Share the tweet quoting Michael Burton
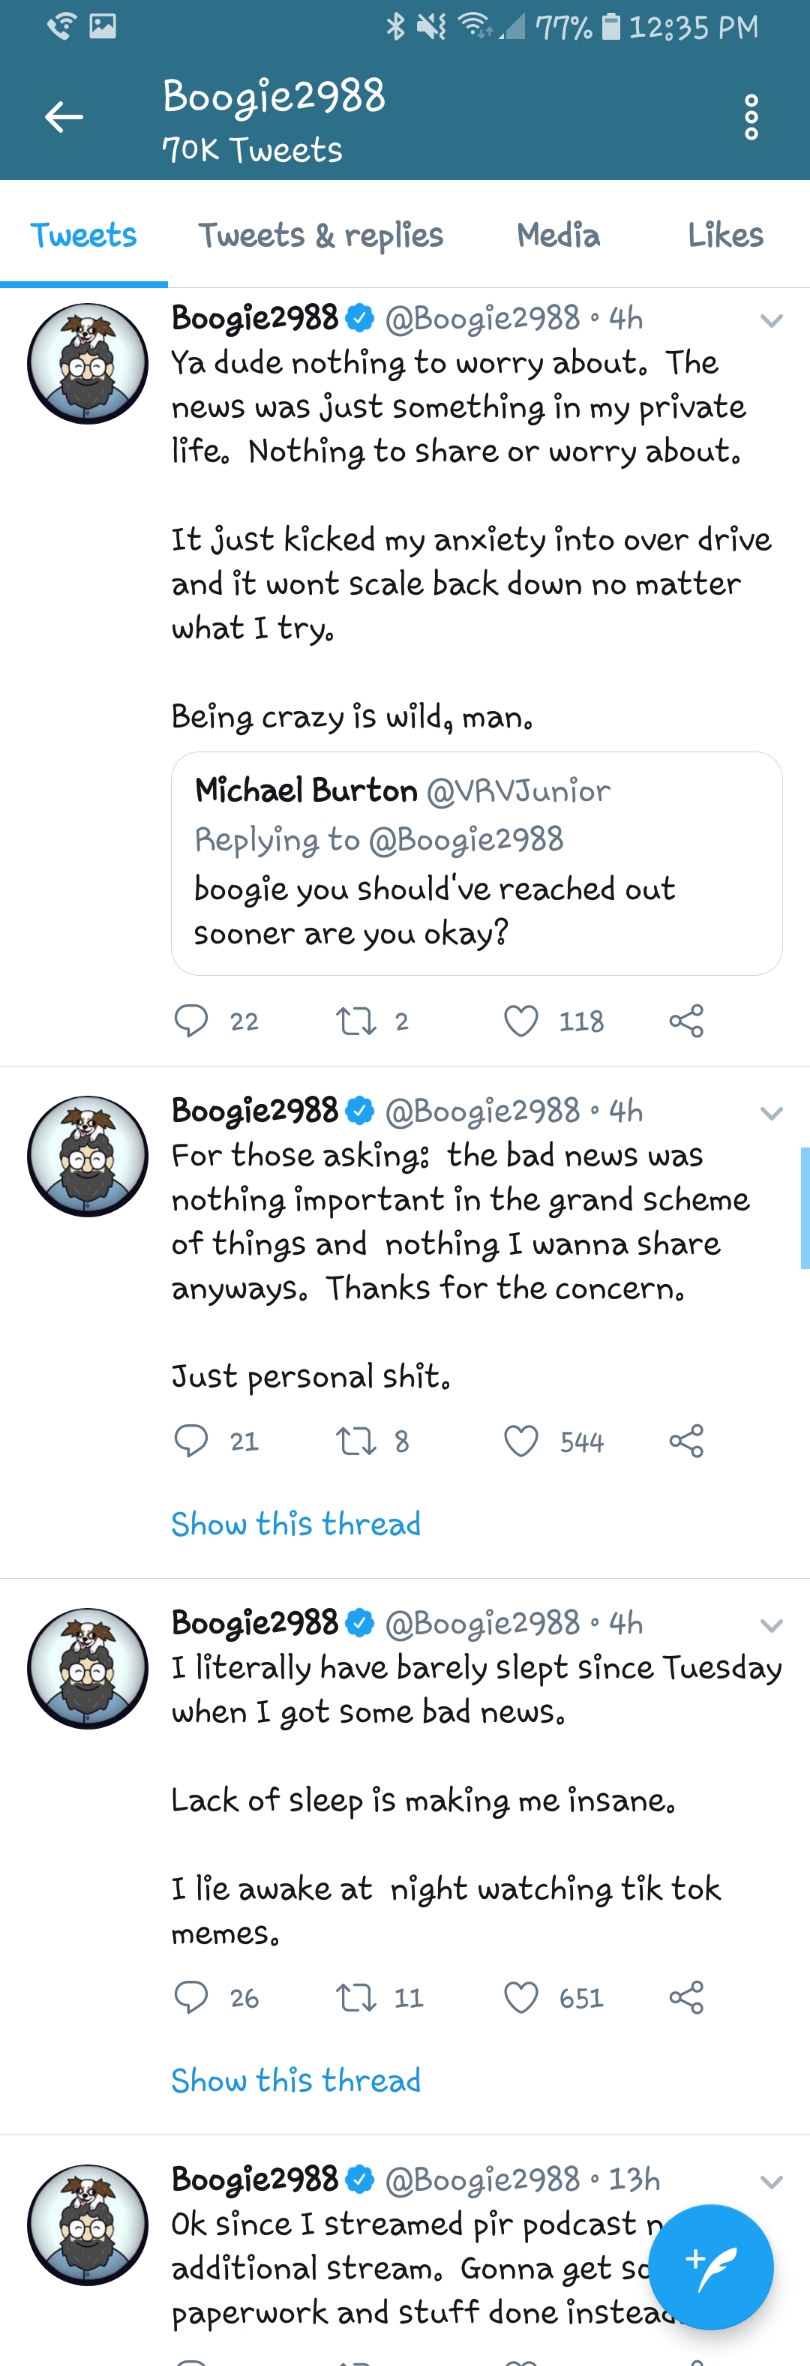 pyautogui.click(x=686, y=1020)
